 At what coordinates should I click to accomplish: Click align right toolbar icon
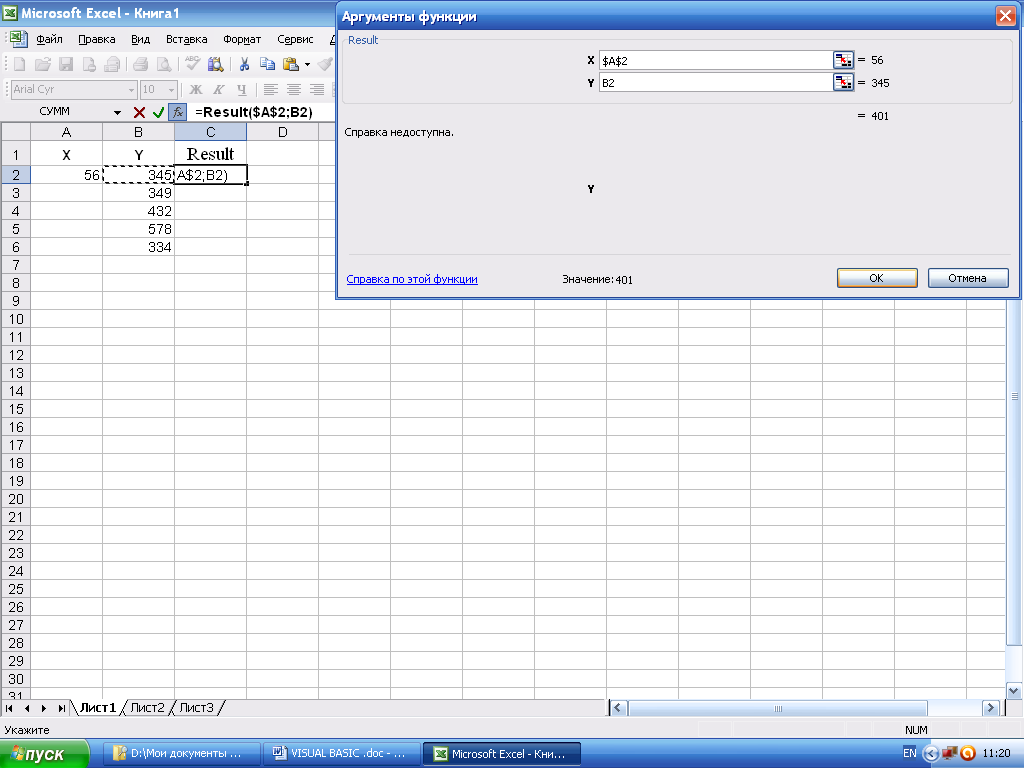click(317, 89)
